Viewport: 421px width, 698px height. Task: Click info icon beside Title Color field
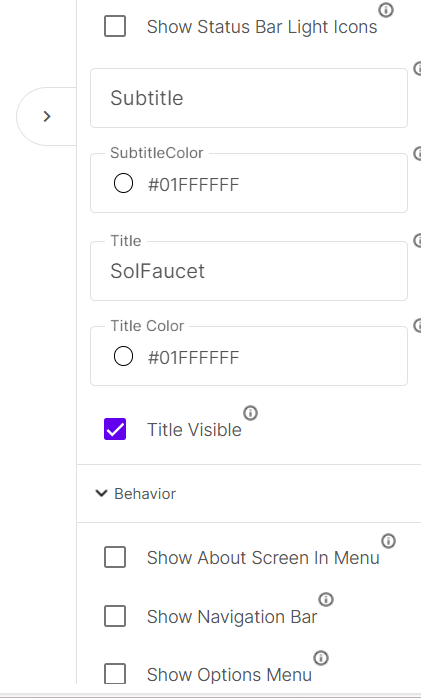tap(417, 325)
